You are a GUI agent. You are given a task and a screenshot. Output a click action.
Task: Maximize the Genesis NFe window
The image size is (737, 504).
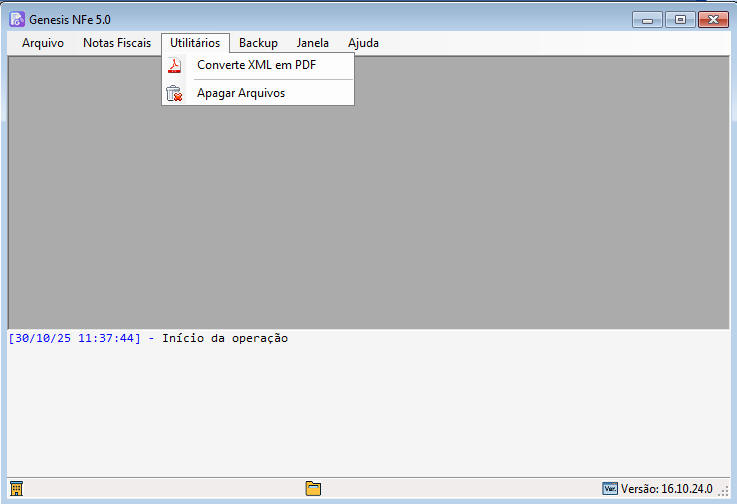[680, 19]
